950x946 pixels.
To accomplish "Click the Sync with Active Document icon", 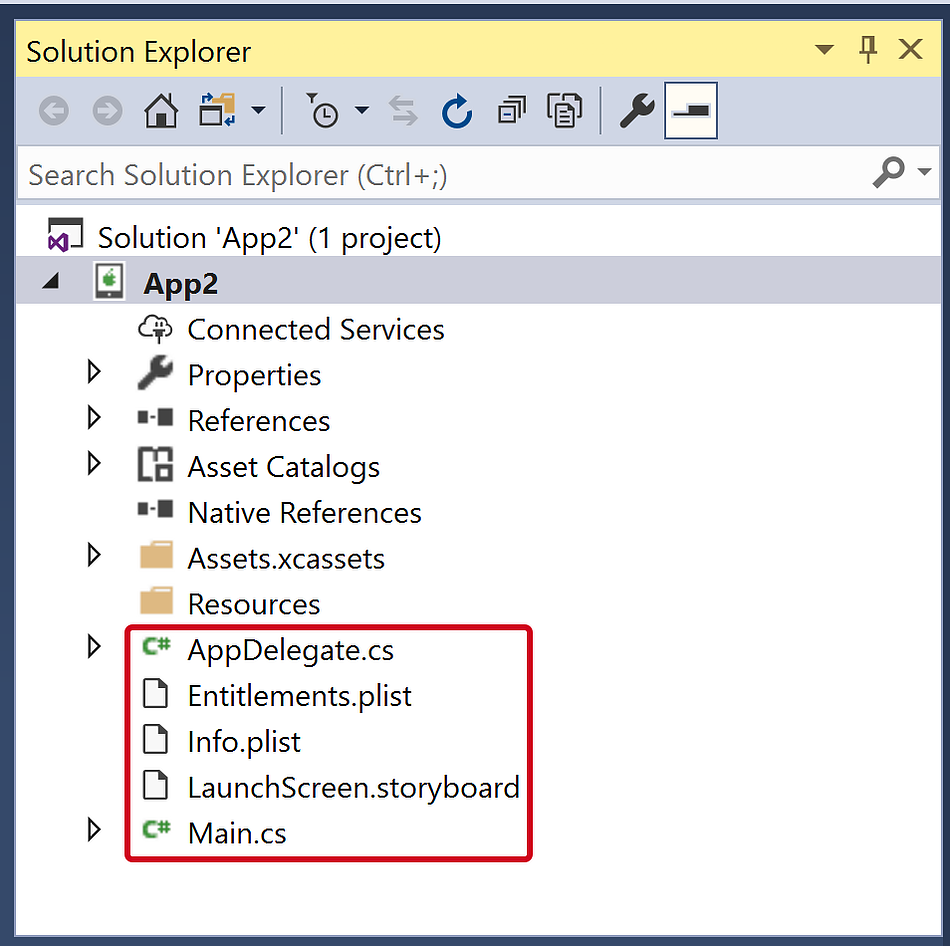I will pos(404,111).
